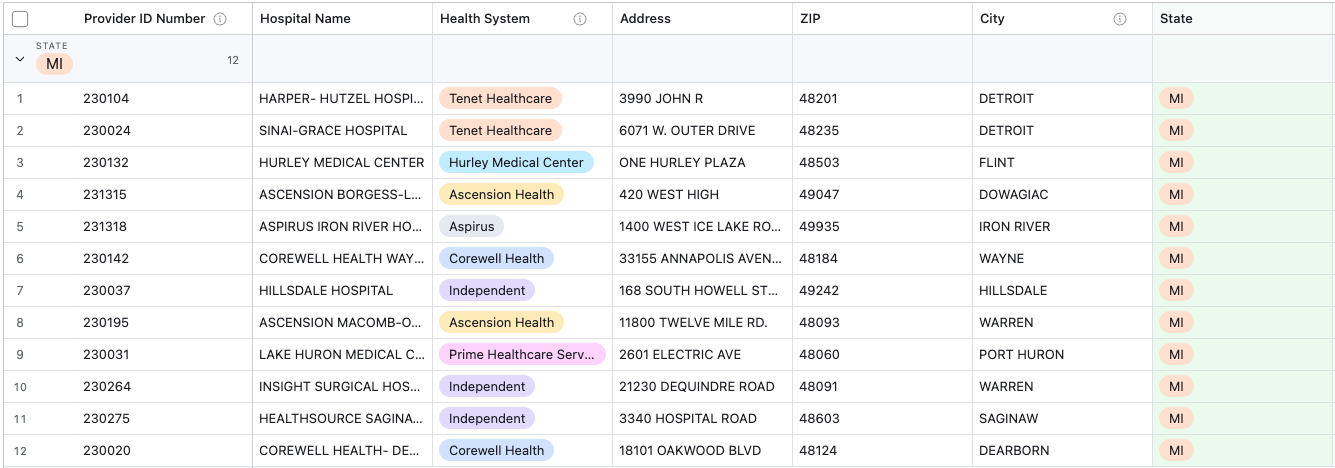Click Tenet Healthcare tag for Sinai-Grace Hospital
1335x468 pixels.
500,130
